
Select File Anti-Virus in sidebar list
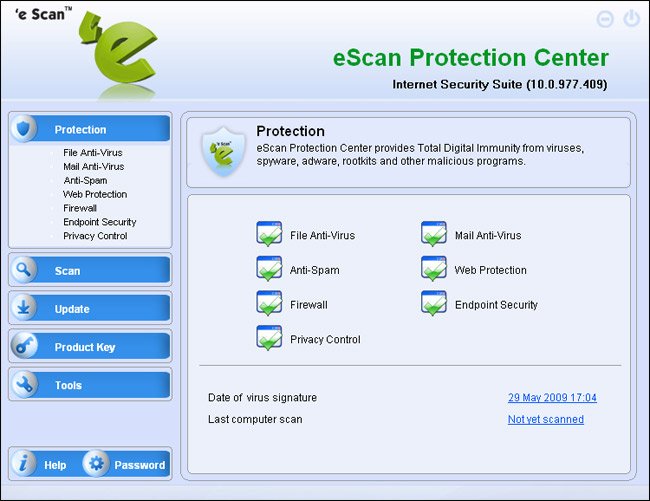[x=93, y=152]
